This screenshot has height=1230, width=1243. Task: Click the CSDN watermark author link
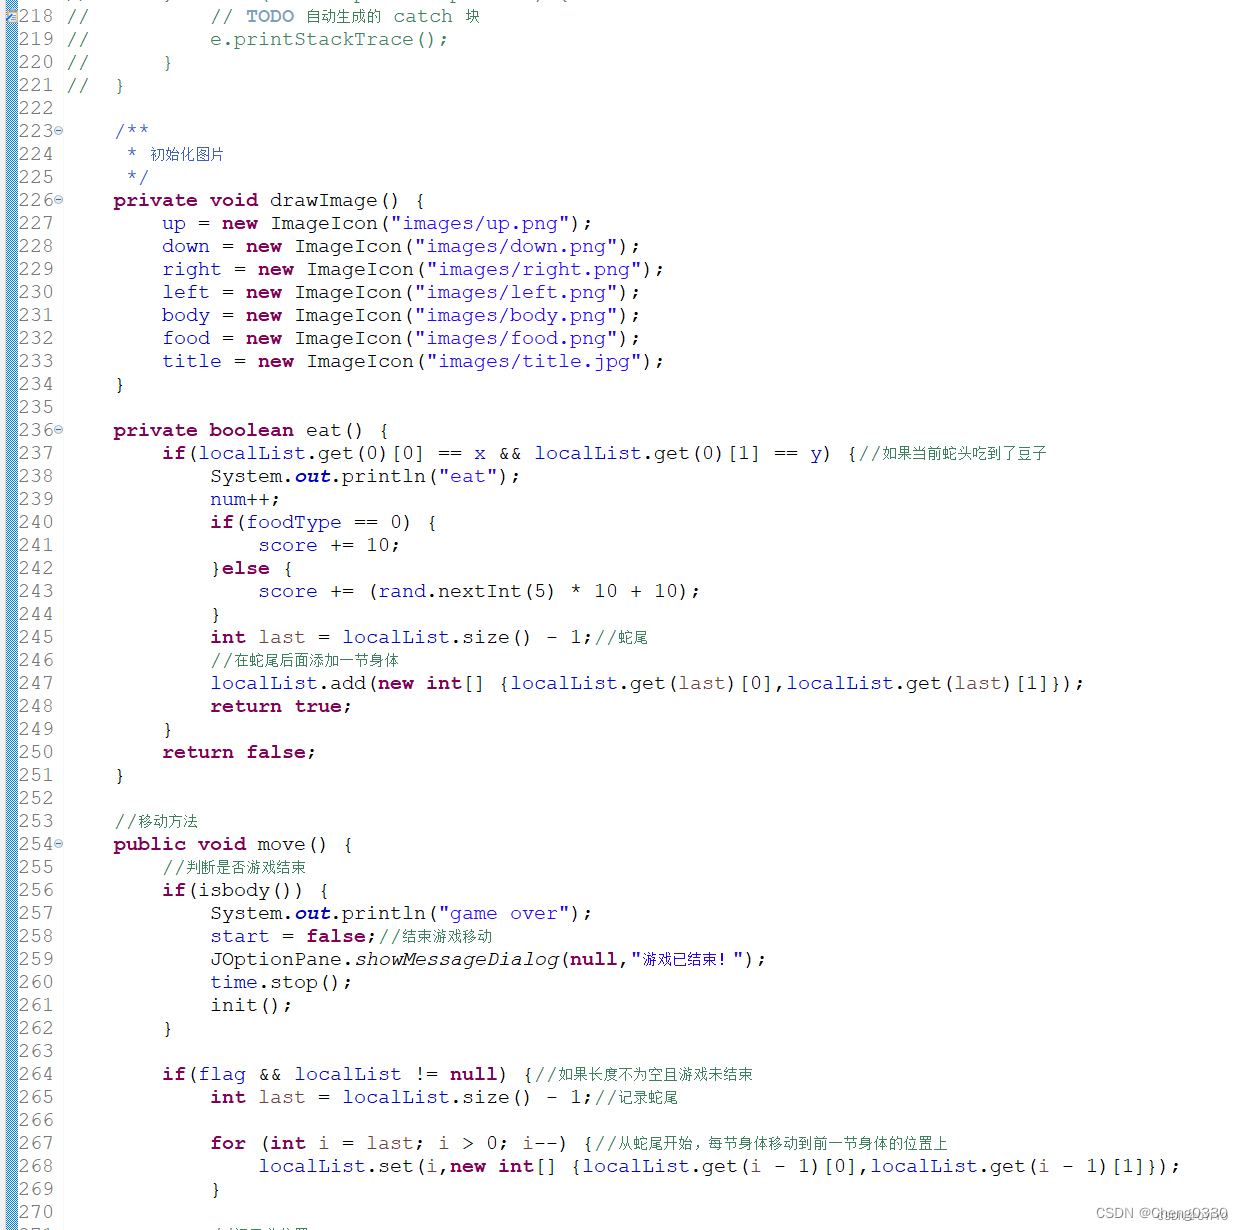[x=1162, y=1213]
